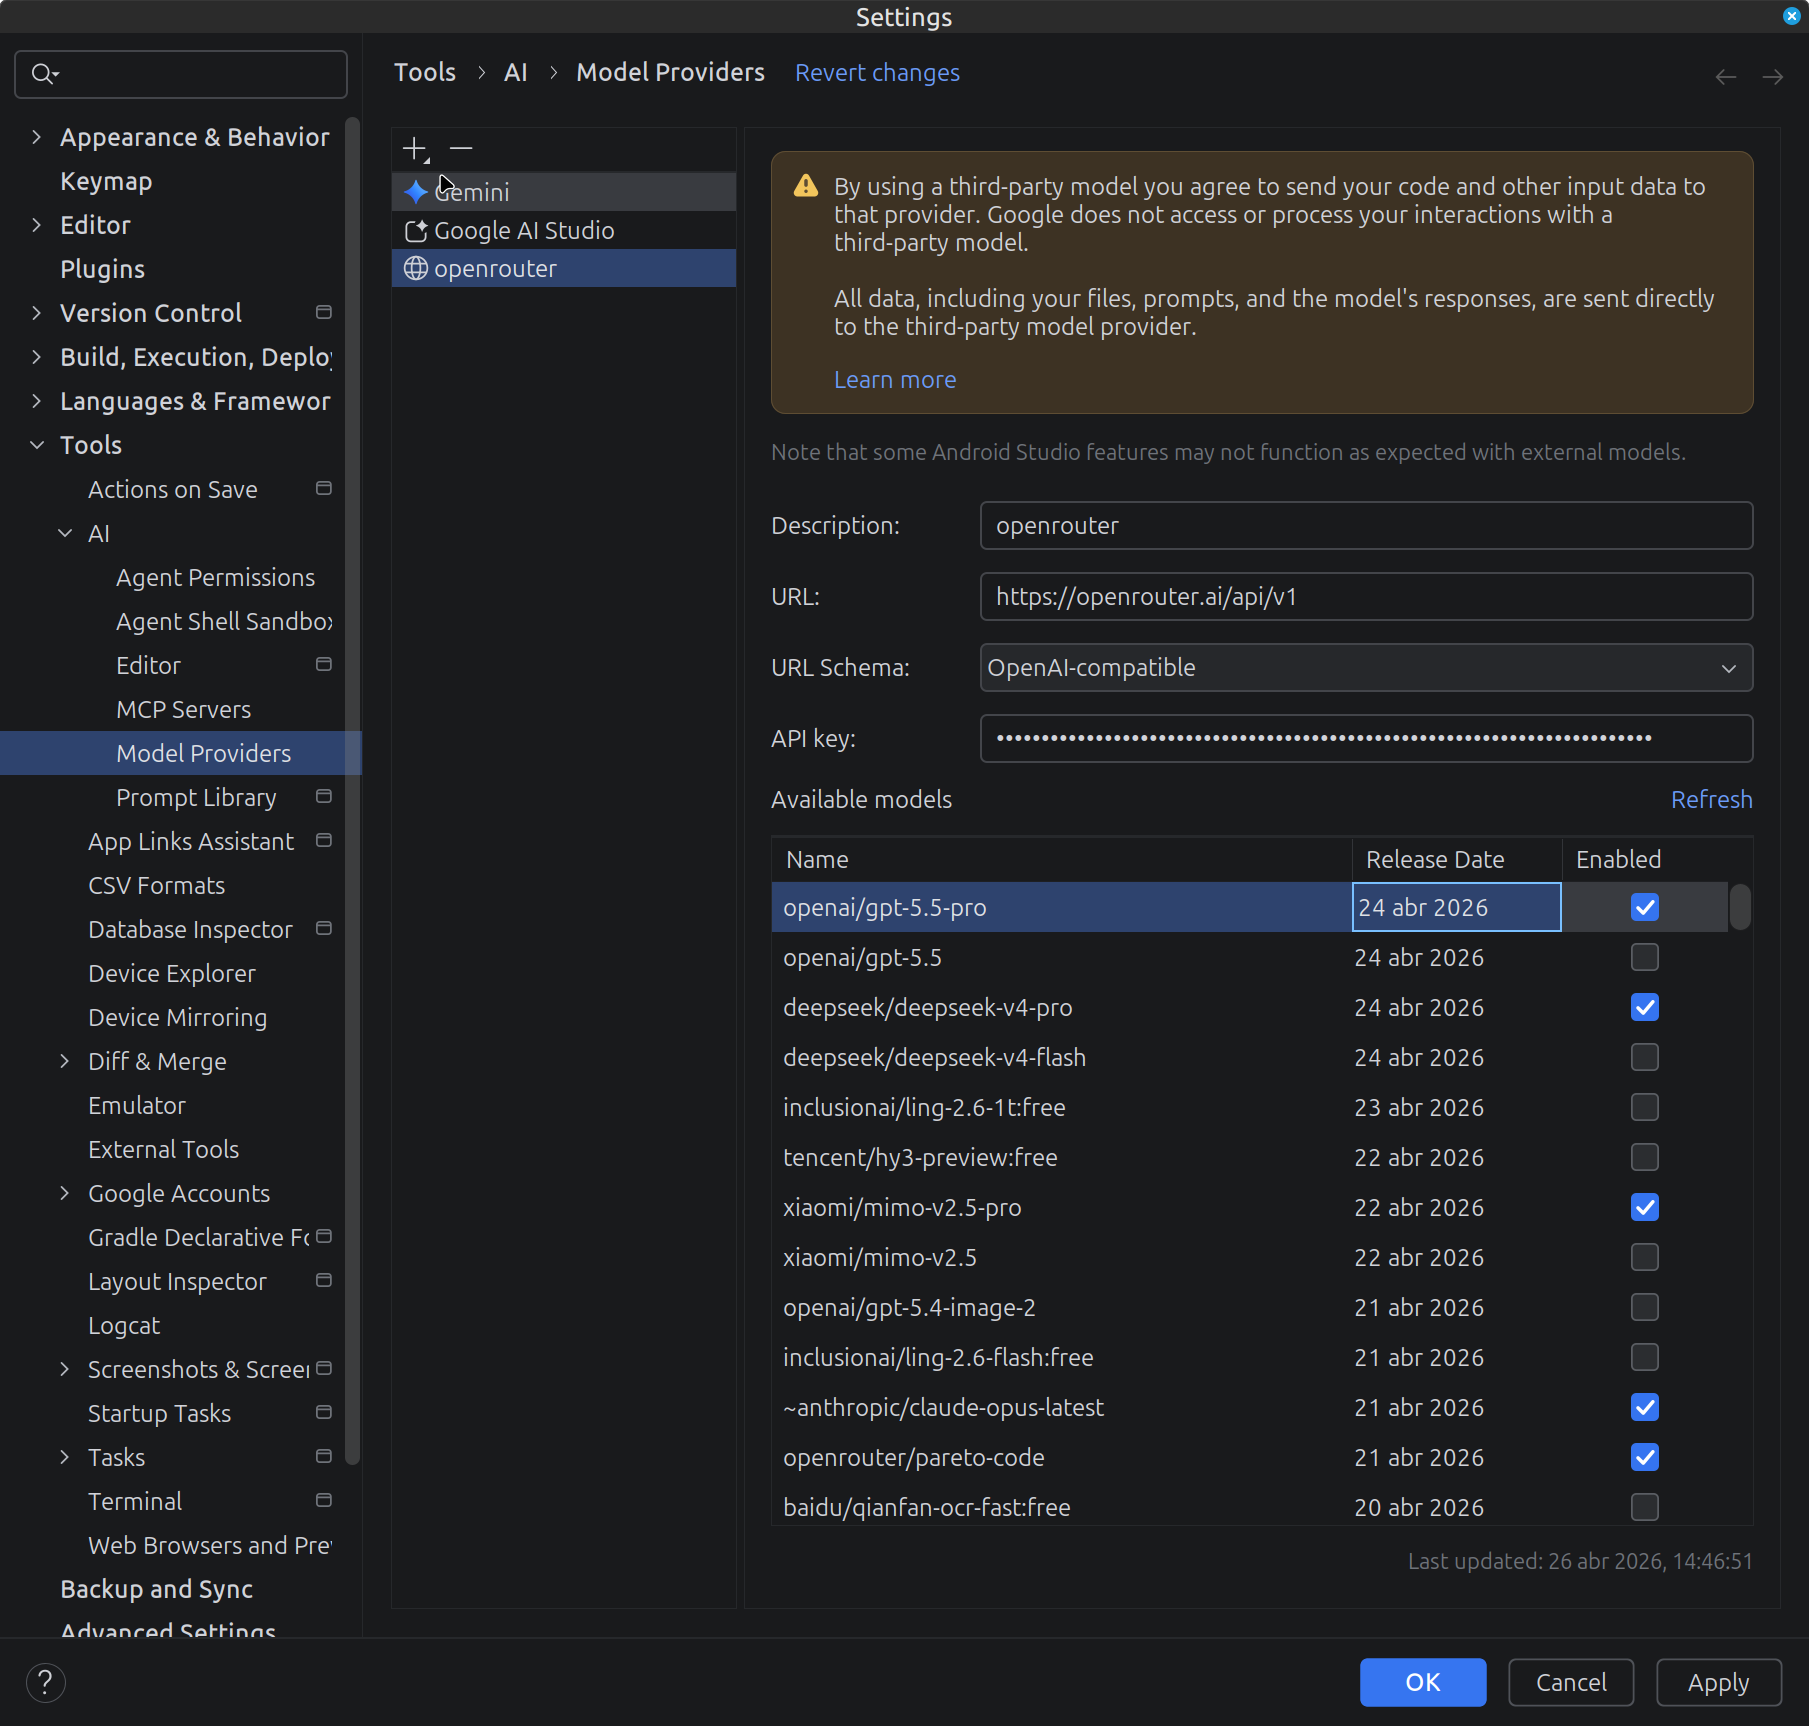Click the Refresh models link
The image size is (1809, 1726).
click(1711, 799)
